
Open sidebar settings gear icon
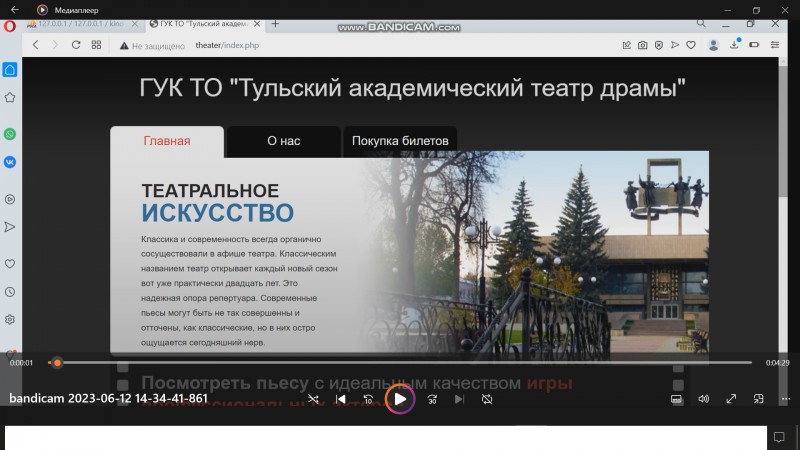pyautogui.click(x=10, y=319)
